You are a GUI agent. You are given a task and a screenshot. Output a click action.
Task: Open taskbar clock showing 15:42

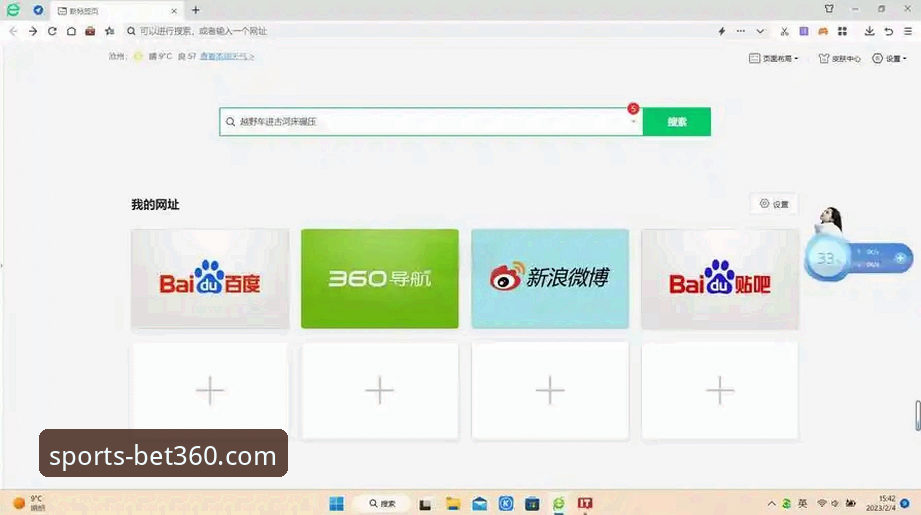(x=880, y=503)
